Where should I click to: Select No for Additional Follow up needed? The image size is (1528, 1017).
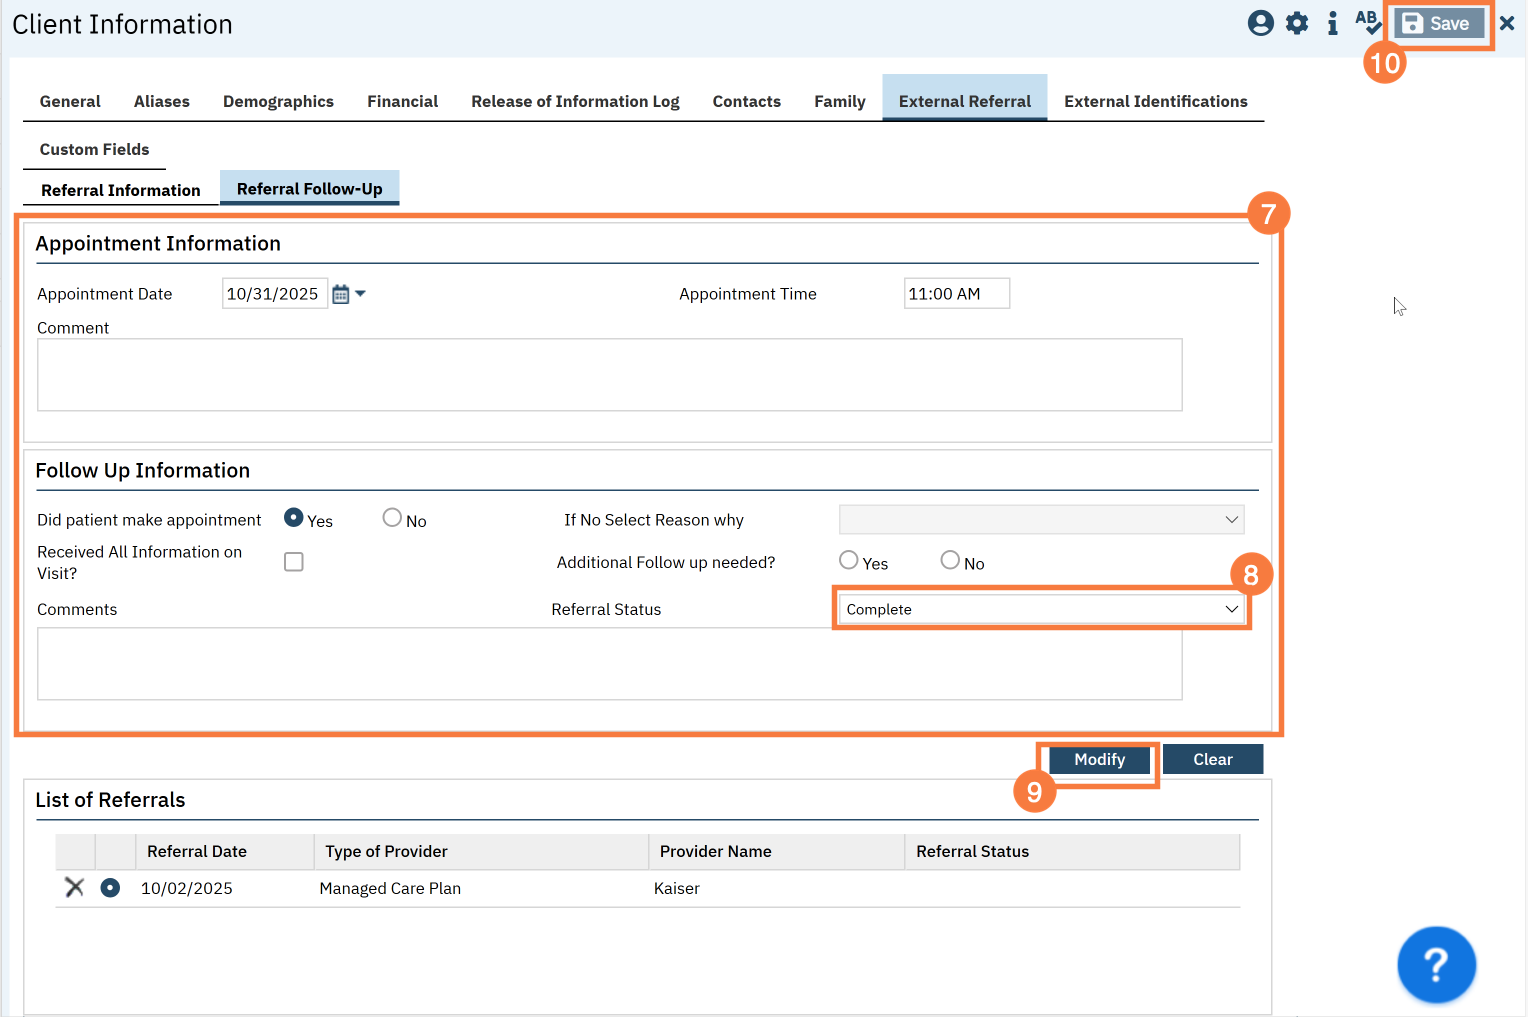tap(950, 561)
